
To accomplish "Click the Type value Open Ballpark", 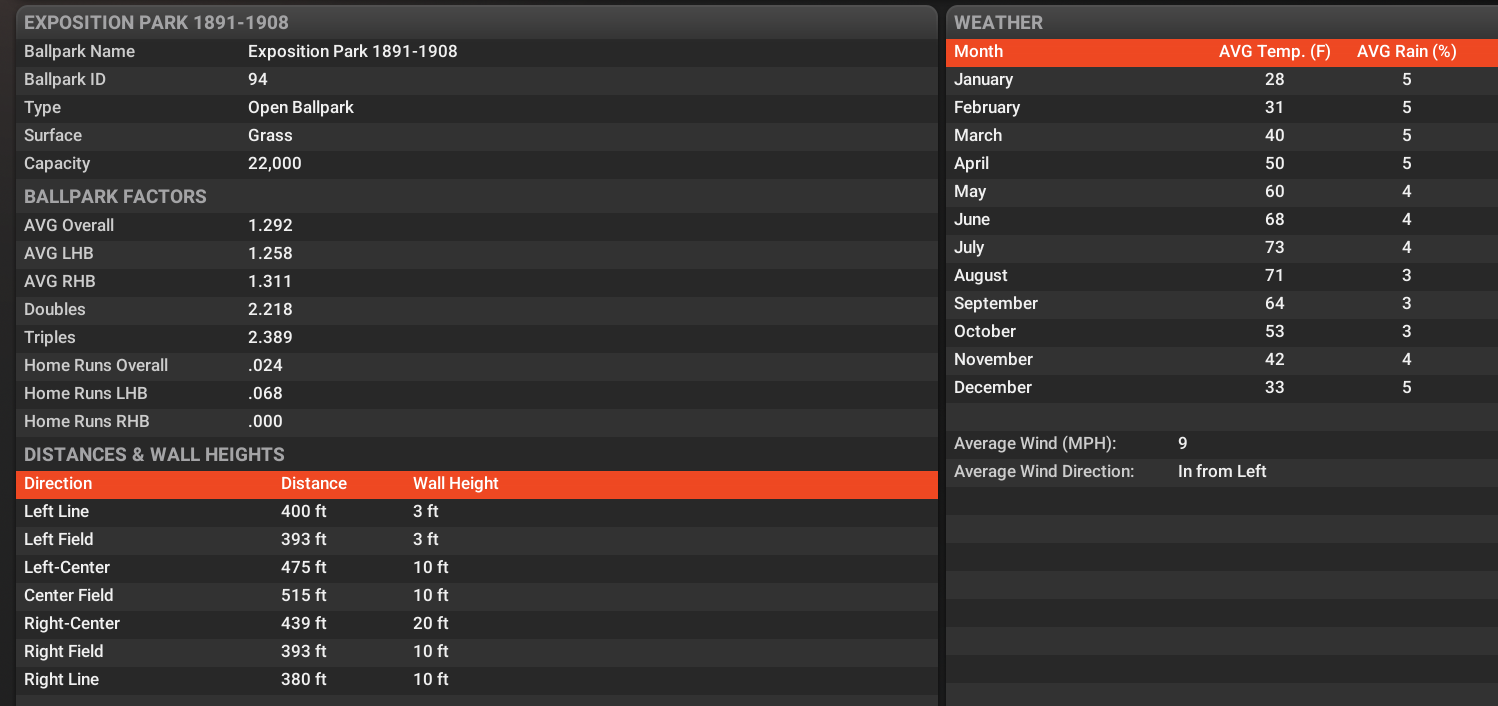I will [x=301, y=108].
